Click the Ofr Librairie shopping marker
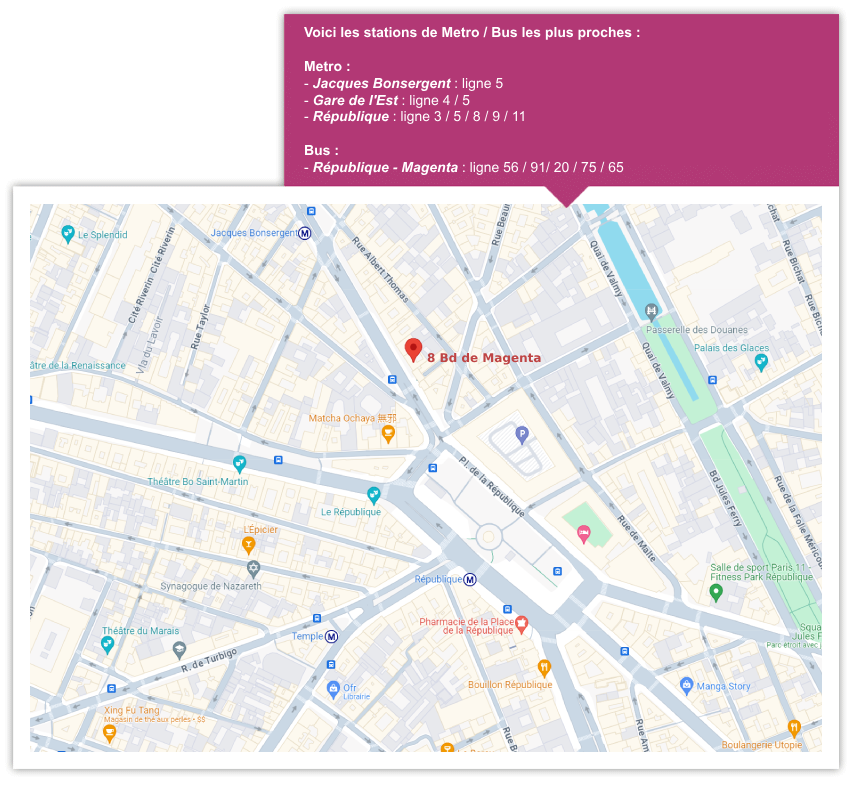 click(333, 690)
